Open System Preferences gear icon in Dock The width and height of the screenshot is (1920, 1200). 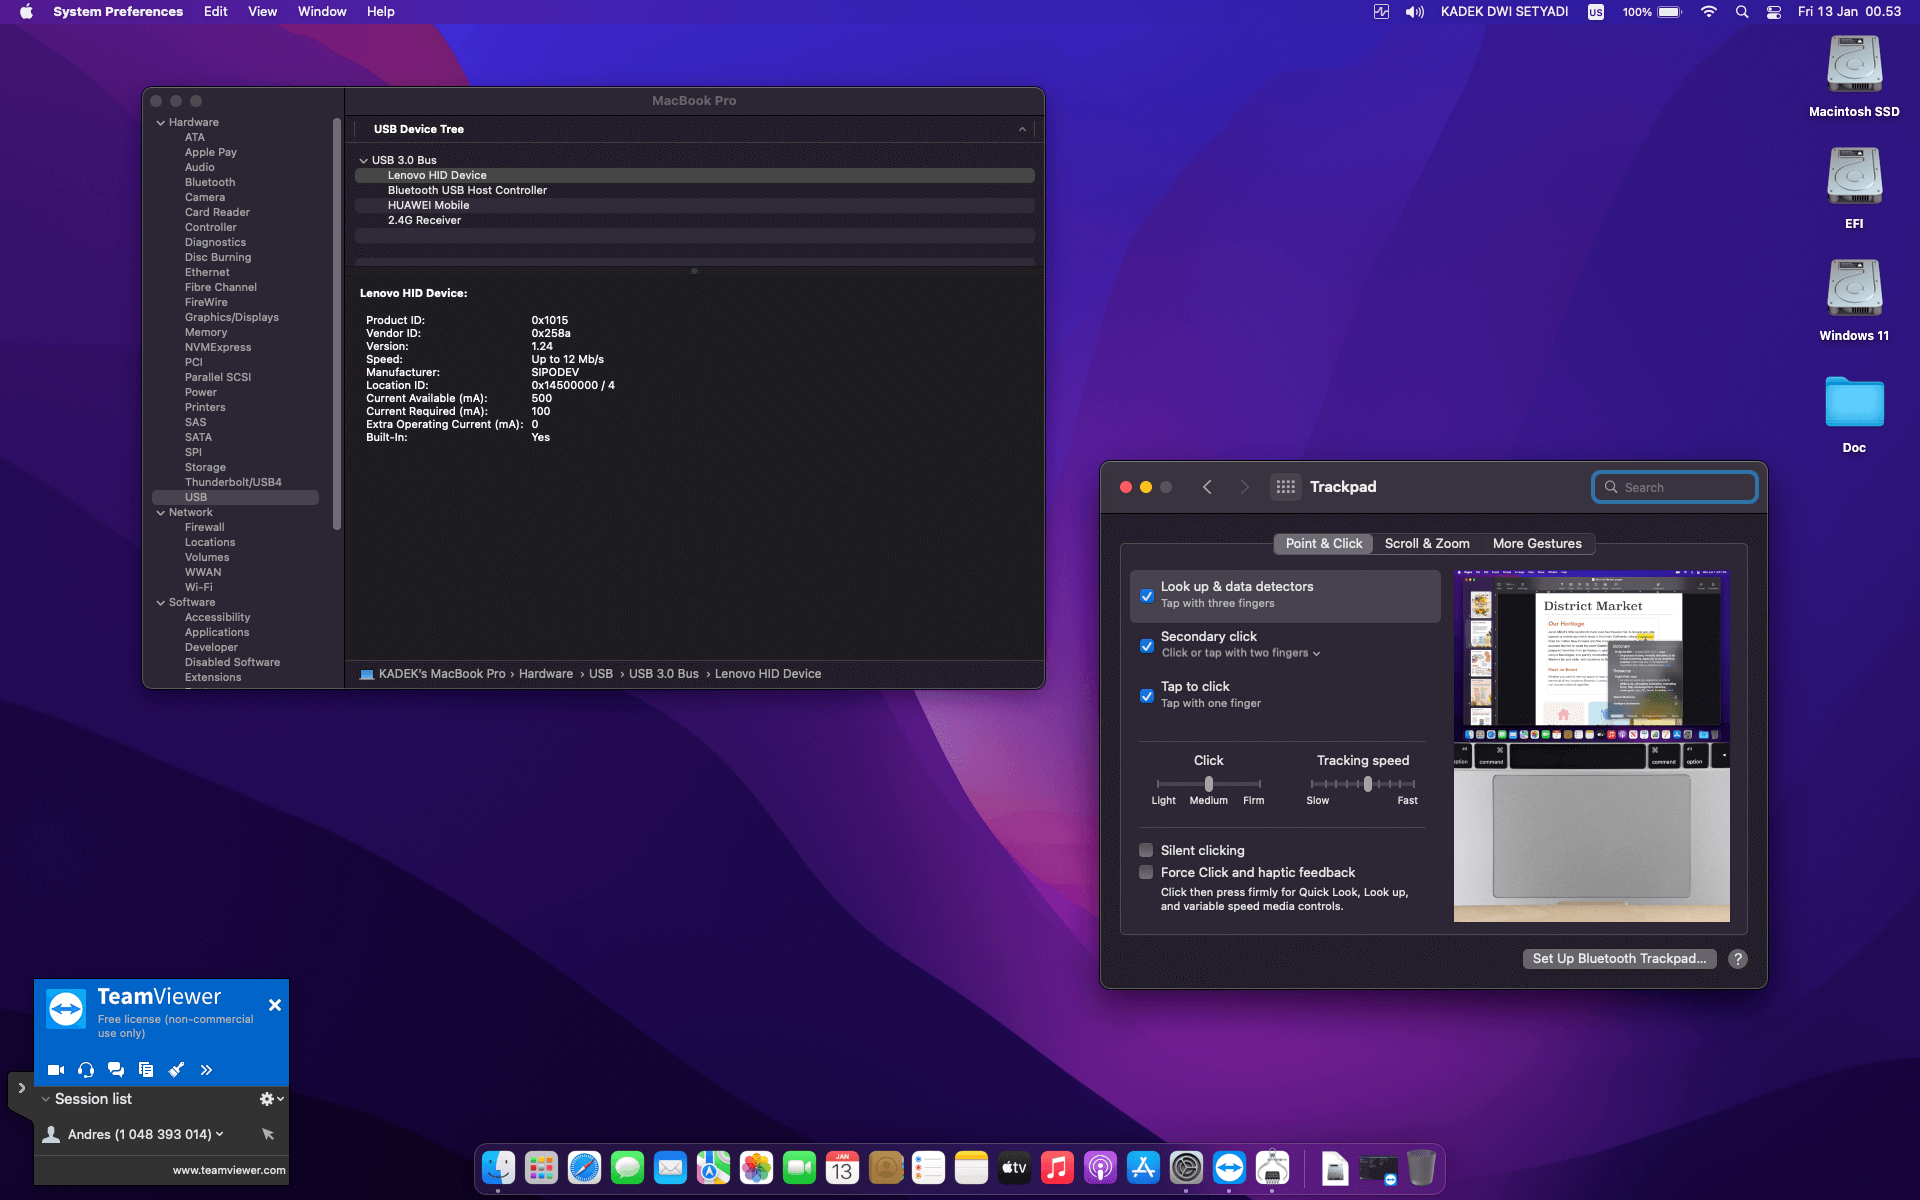(1186, 1168)
